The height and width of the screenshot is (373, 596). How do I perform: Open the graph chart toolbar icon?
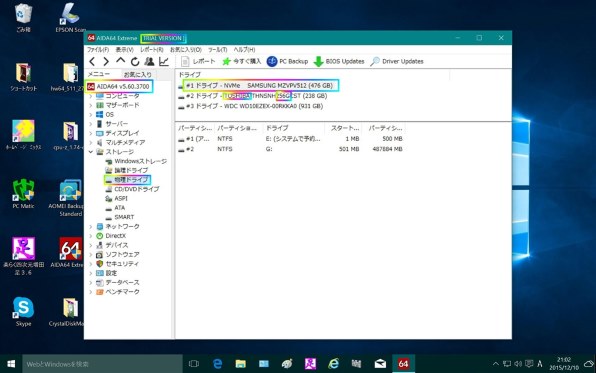(x=164, y=61)
